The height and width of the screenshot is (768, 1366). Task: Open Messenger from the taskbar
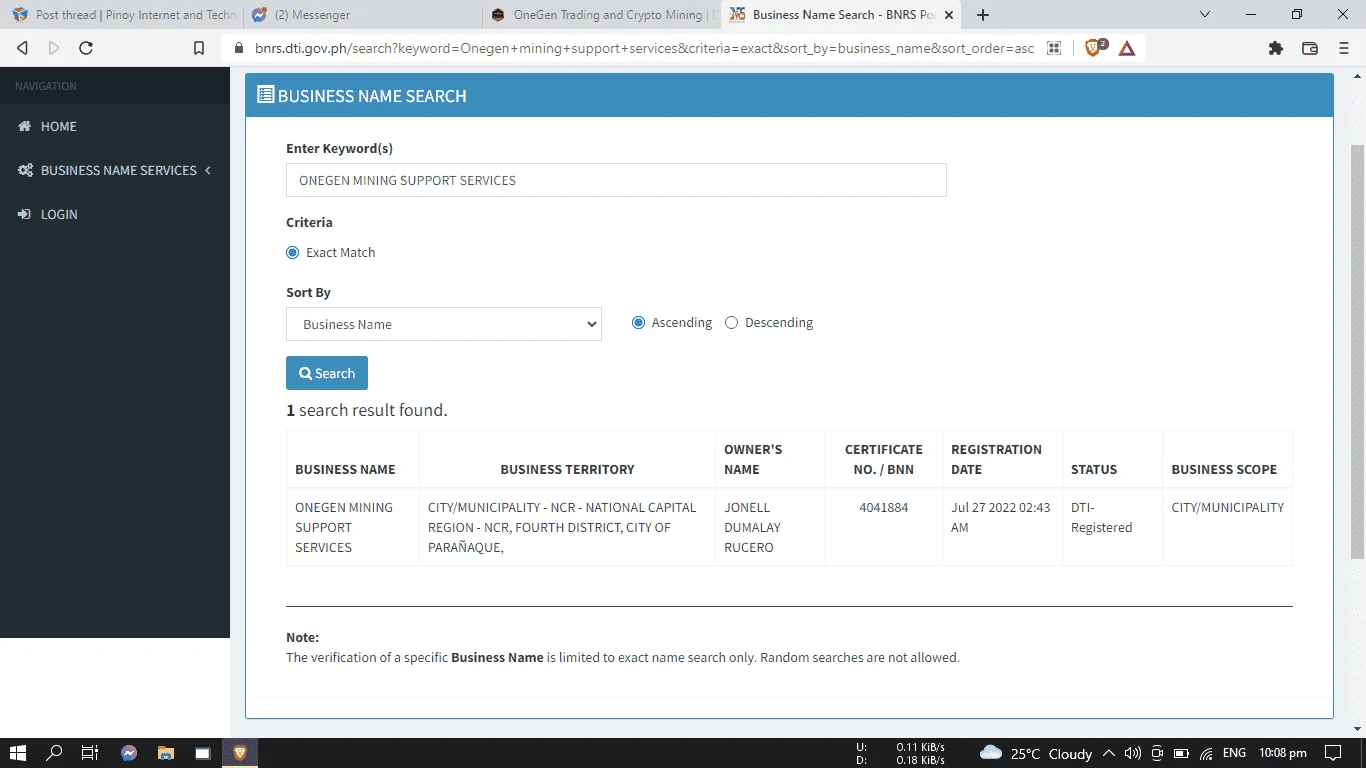coord(129,753)
